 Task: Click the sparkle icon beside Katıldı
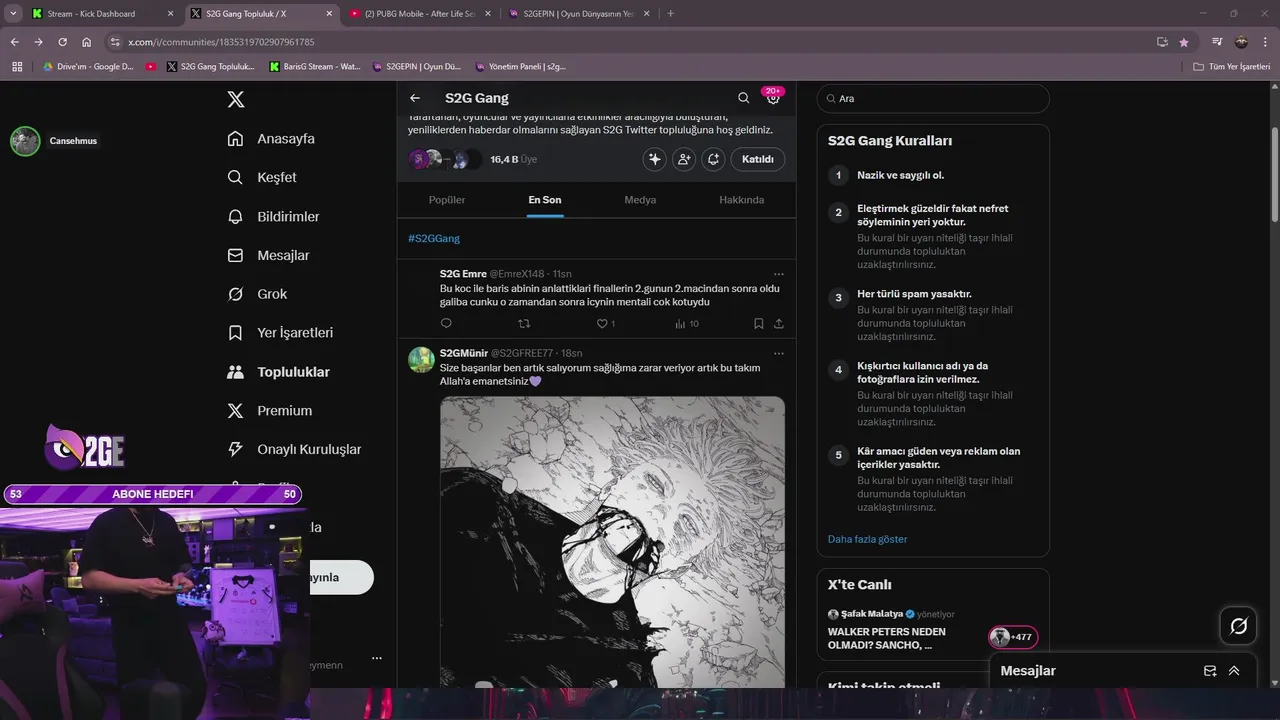[x=655, y=159]
